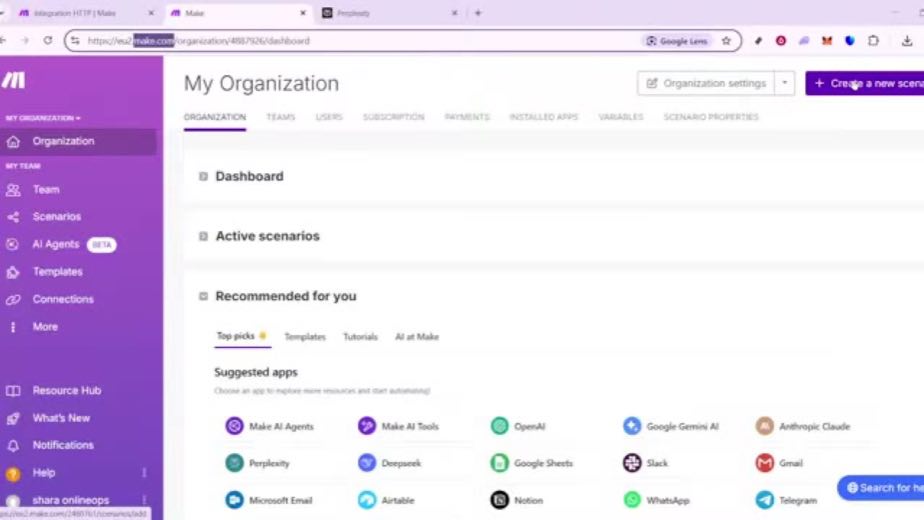Go to Scenarios in the sidebar
The image size is (924, 520).
pyautogui.click(x=57, y=217)
